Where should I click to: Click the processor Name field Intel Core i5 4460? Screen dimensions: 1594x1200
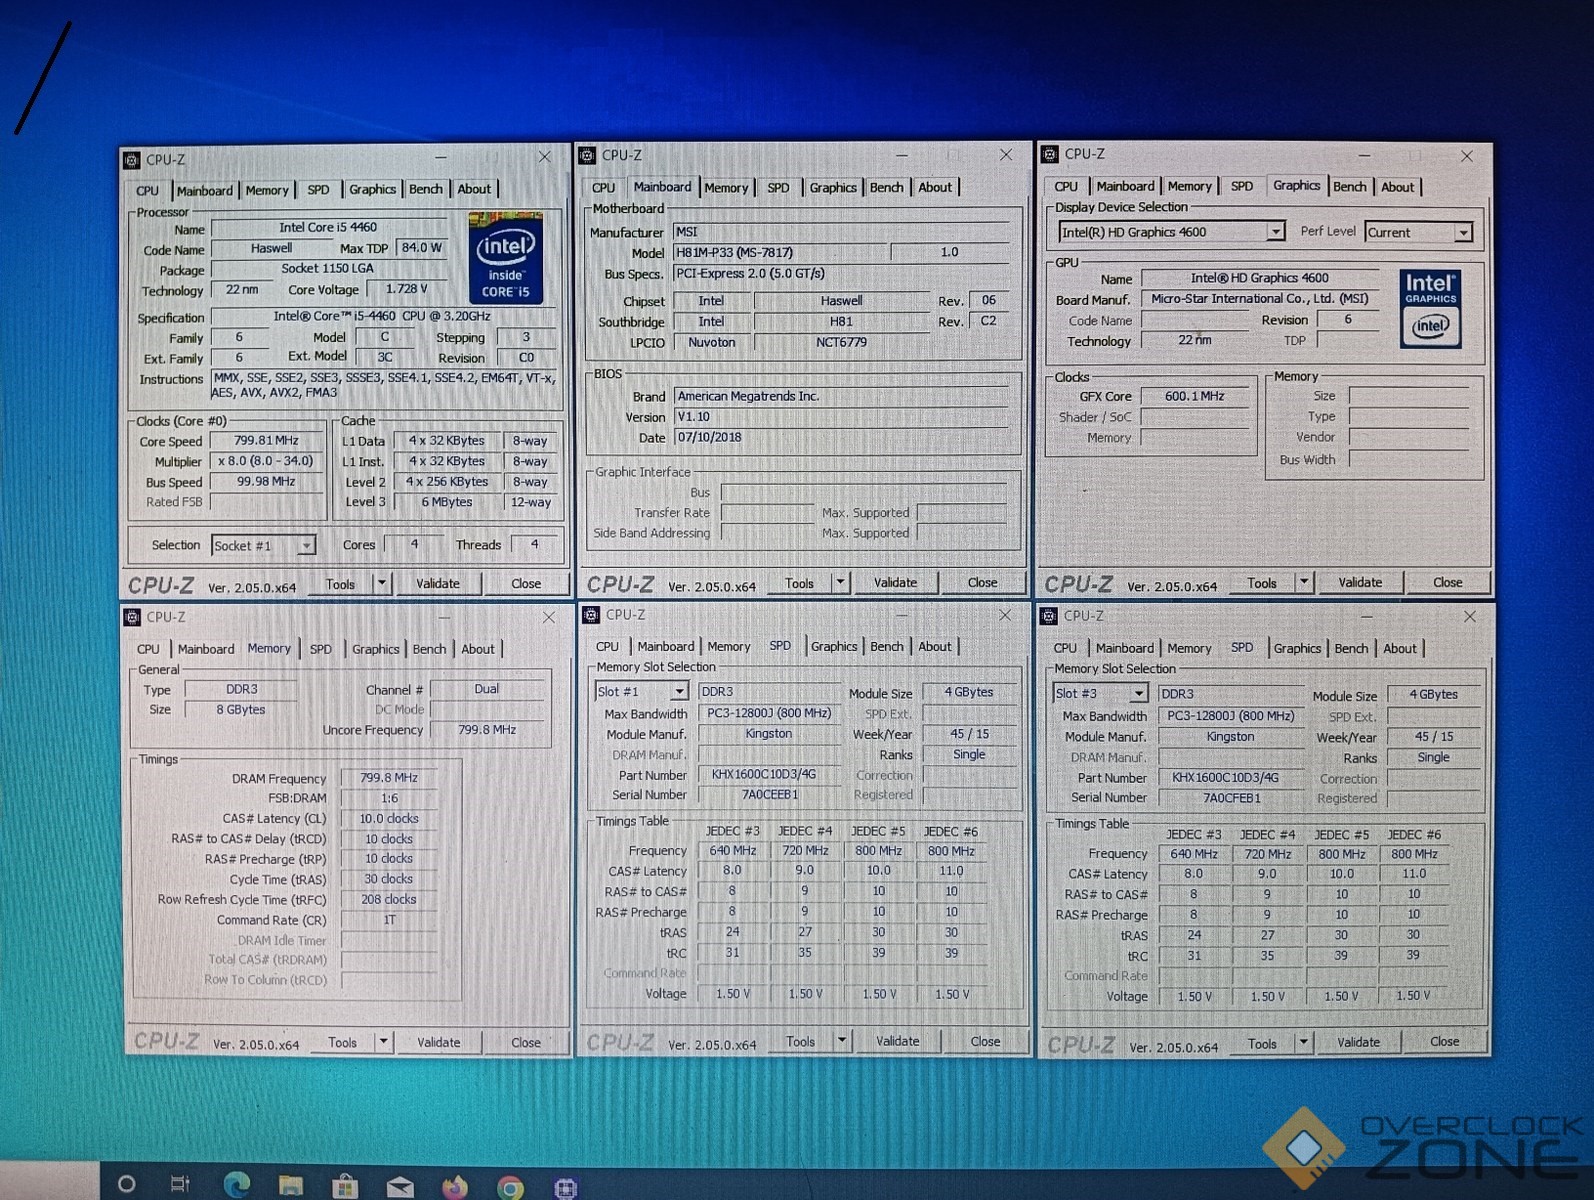[x=328, y=228]
